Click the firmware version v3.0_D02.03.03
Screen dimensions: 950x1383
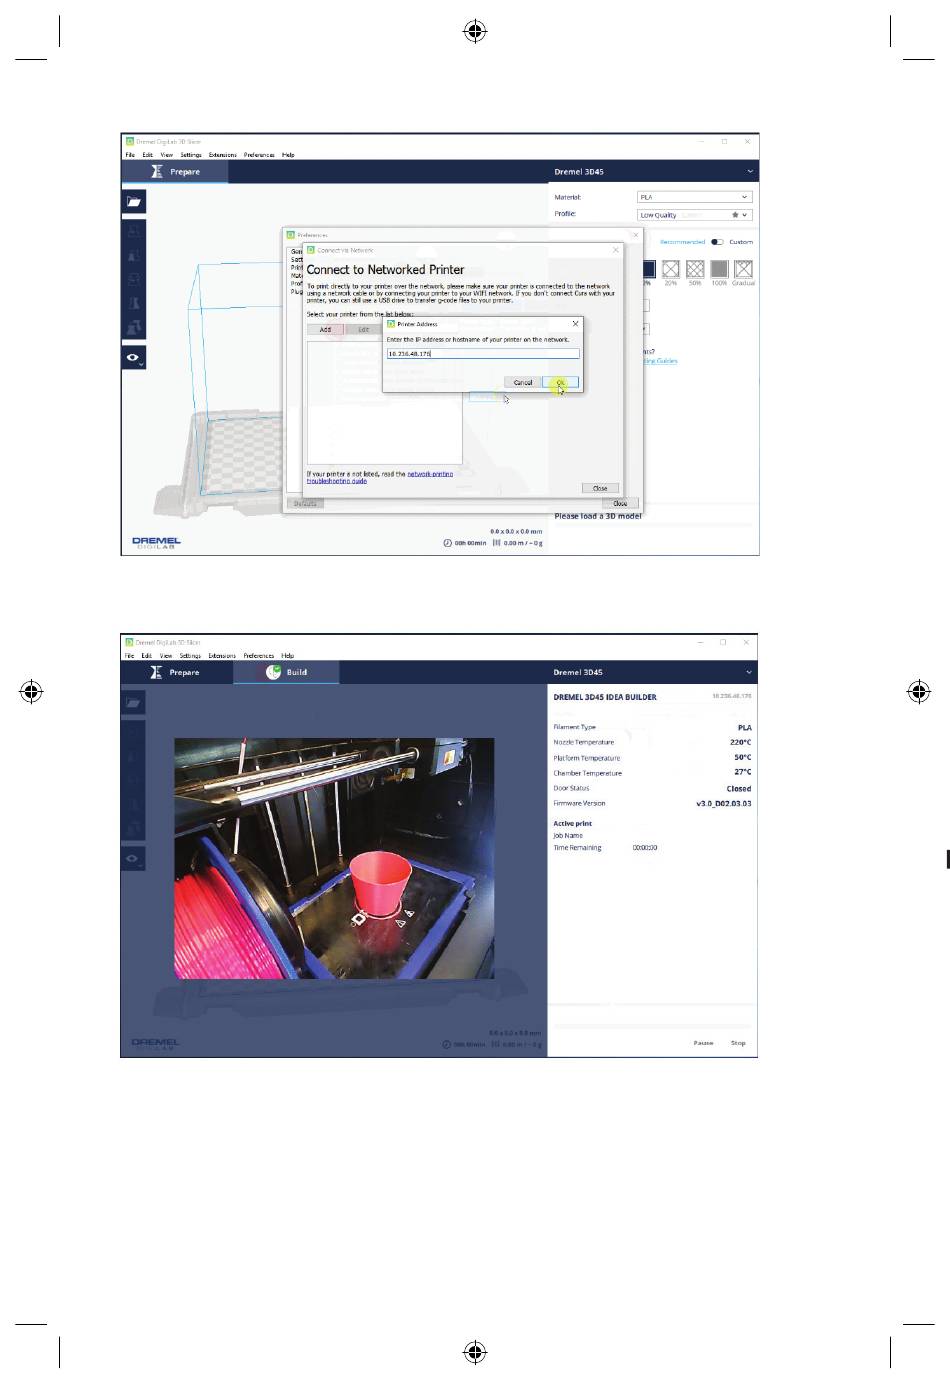click(x=724, y=804)
